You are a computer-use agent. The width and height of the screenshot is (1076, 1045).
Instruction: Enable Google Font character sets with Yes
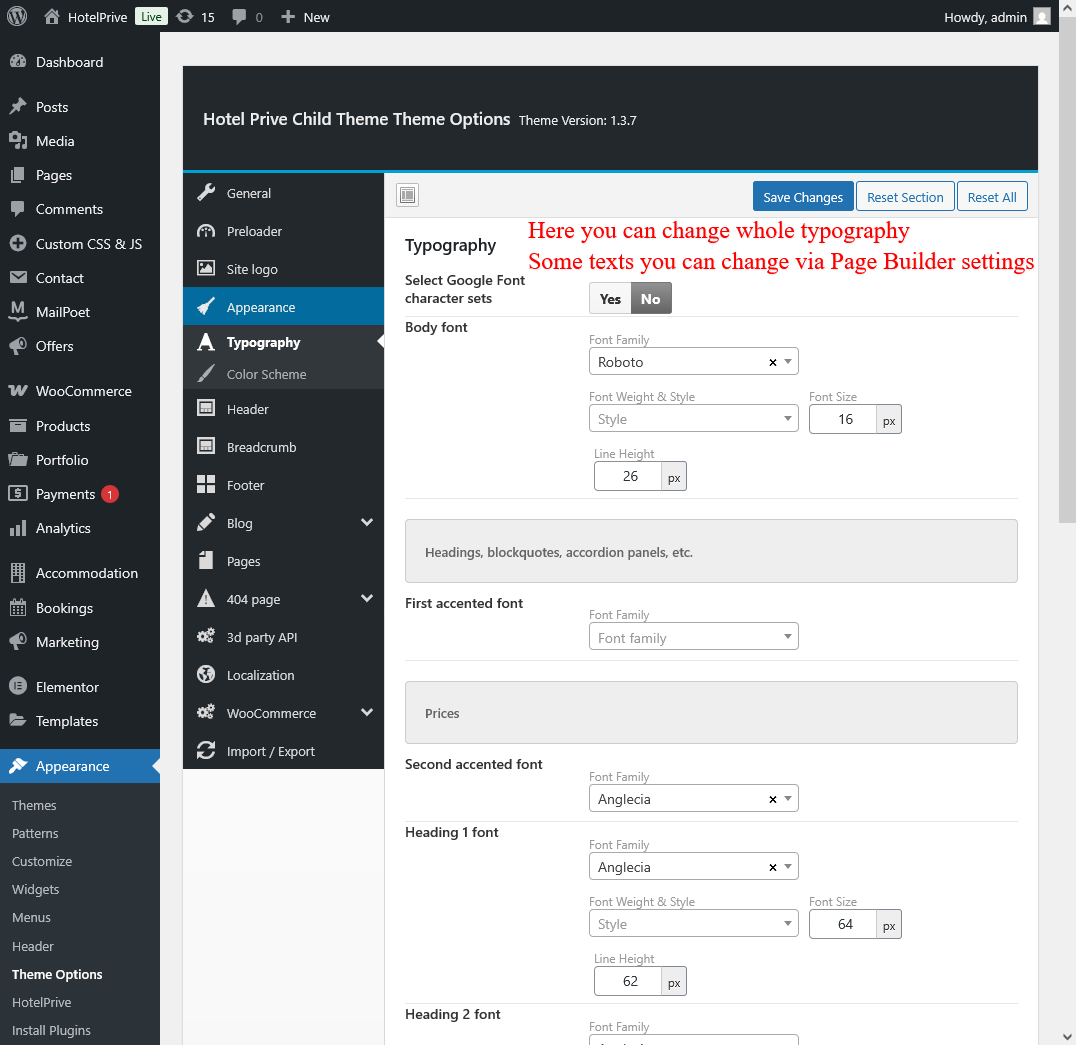pos(610,299)
